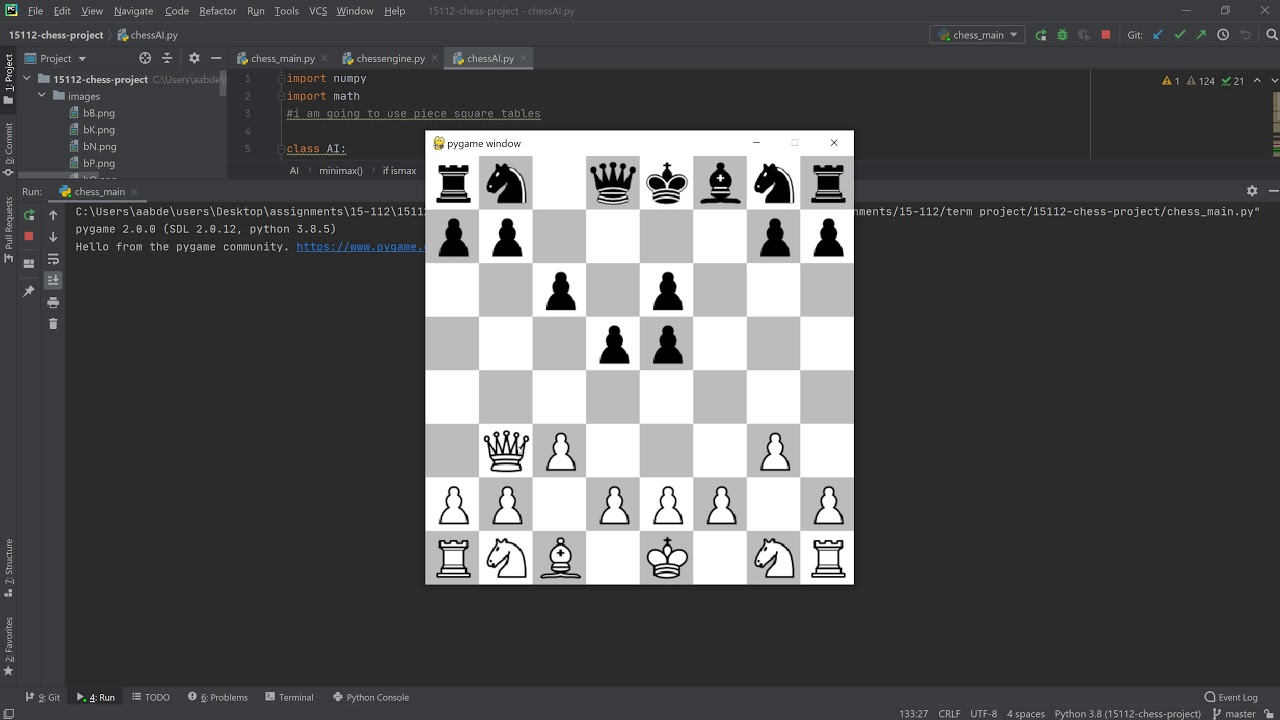
Task: Open the Python Console tab
Action: (370, 697)
